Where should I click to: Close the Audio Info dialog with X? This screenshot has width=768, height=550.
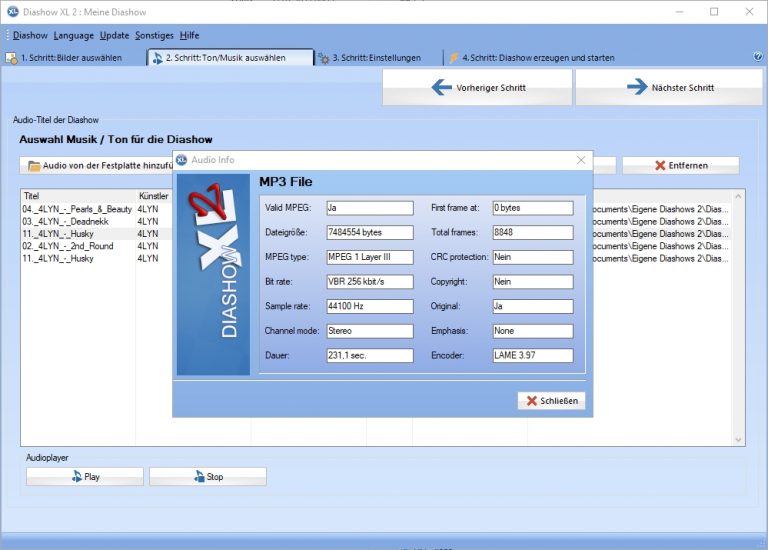[x=581, y=160]
